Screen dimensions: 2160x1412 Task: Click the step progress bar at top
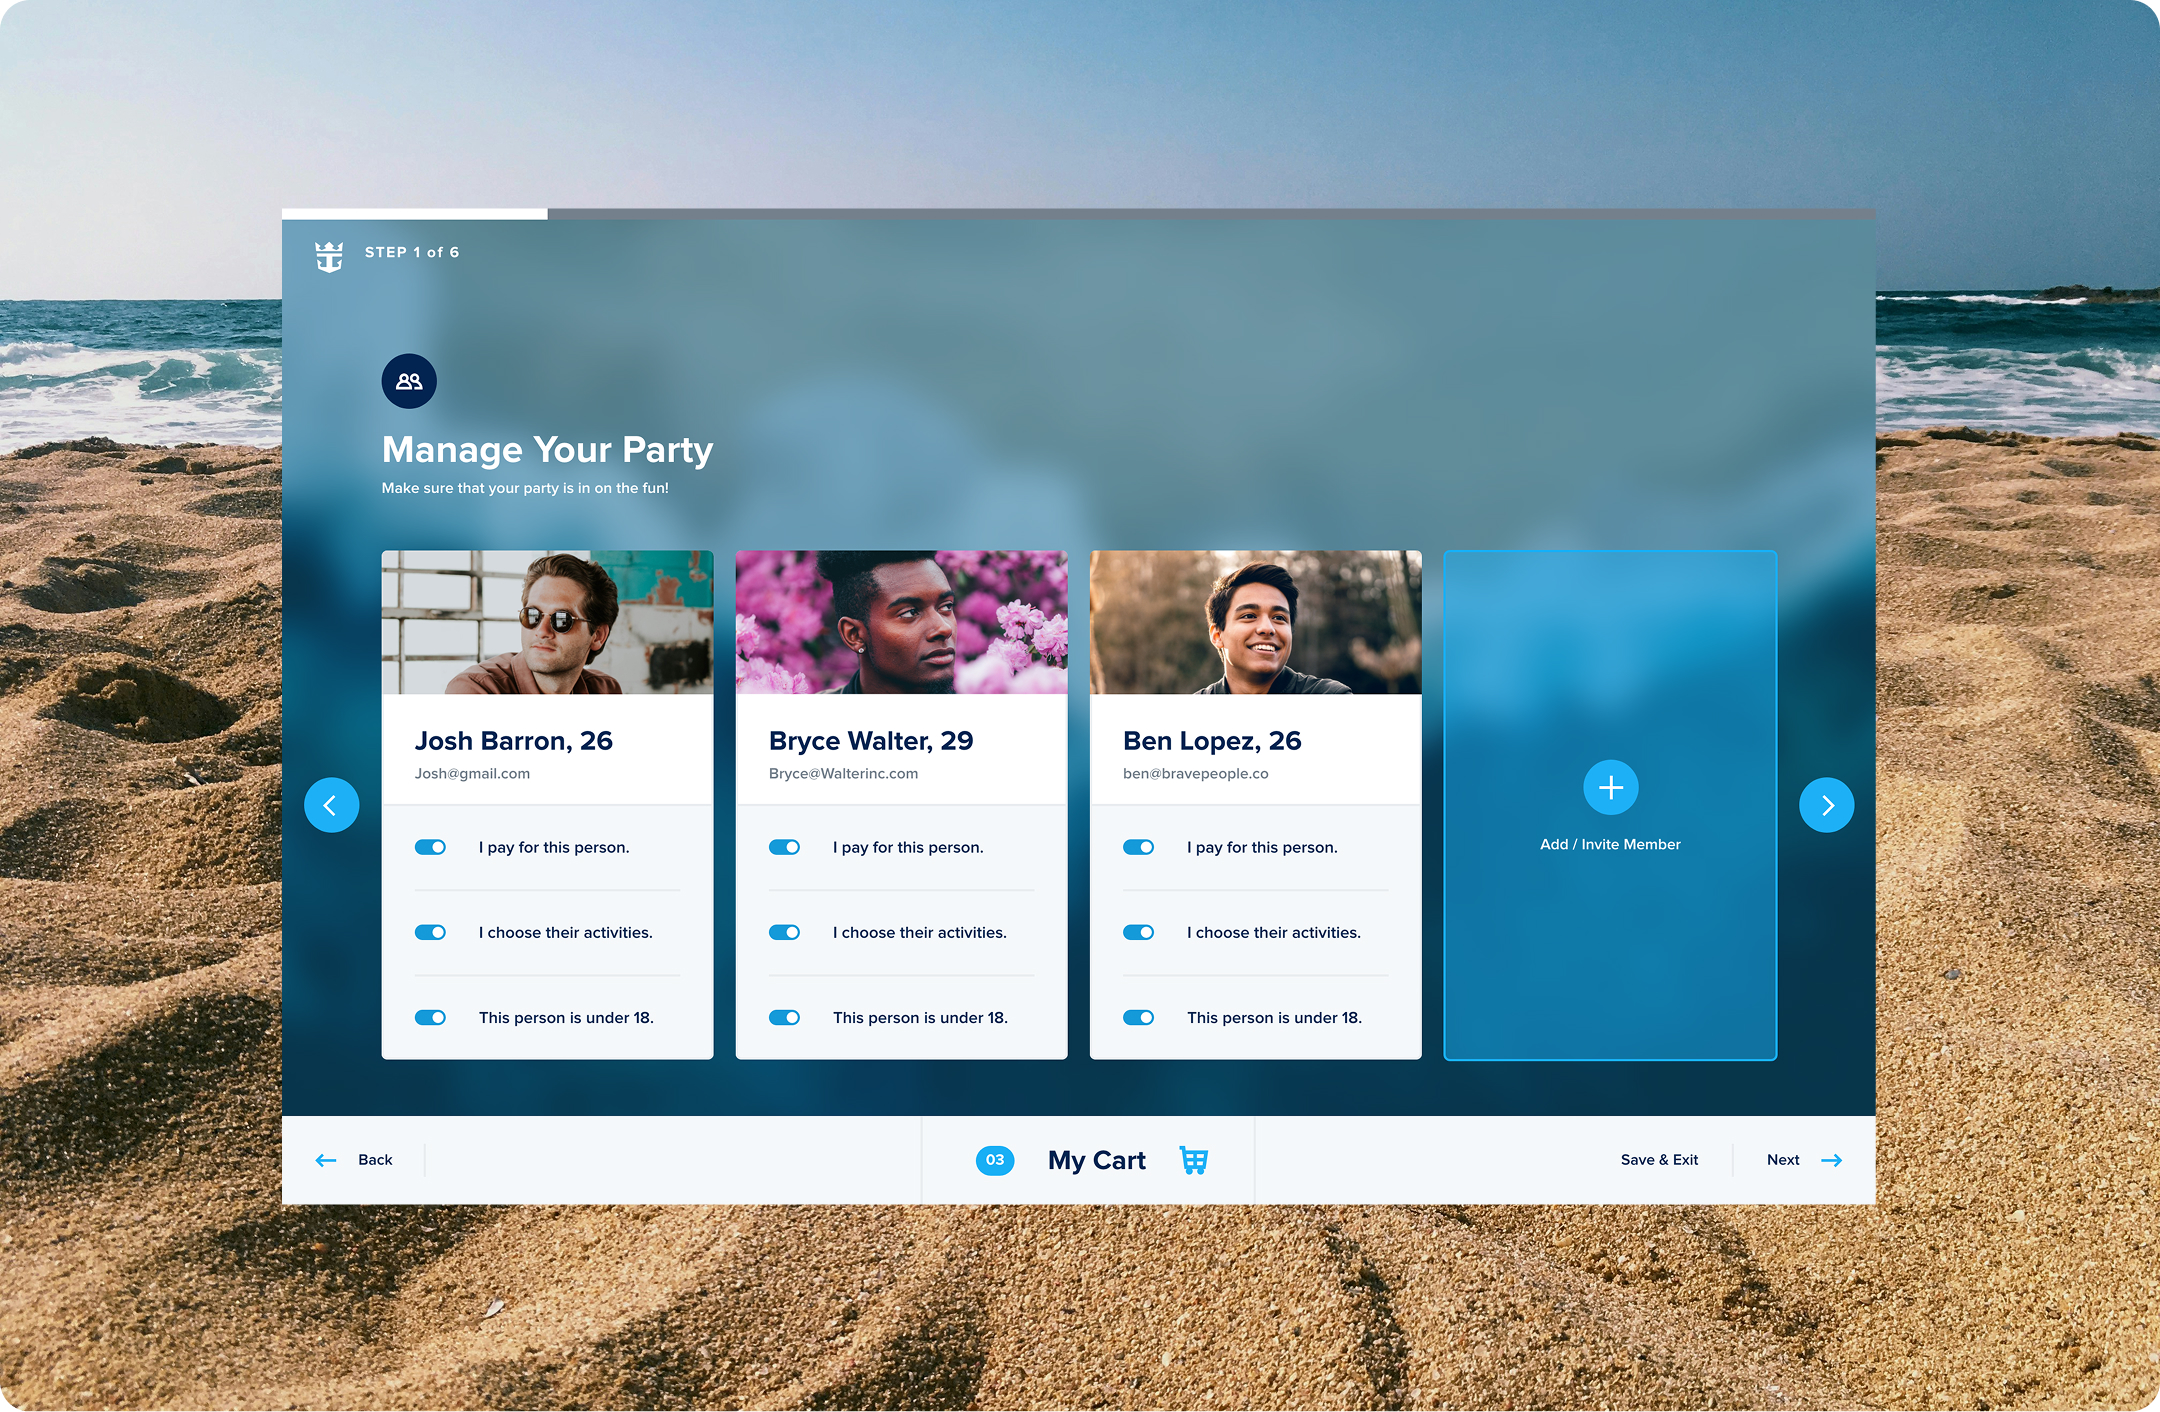click(x=1079, y=214)
